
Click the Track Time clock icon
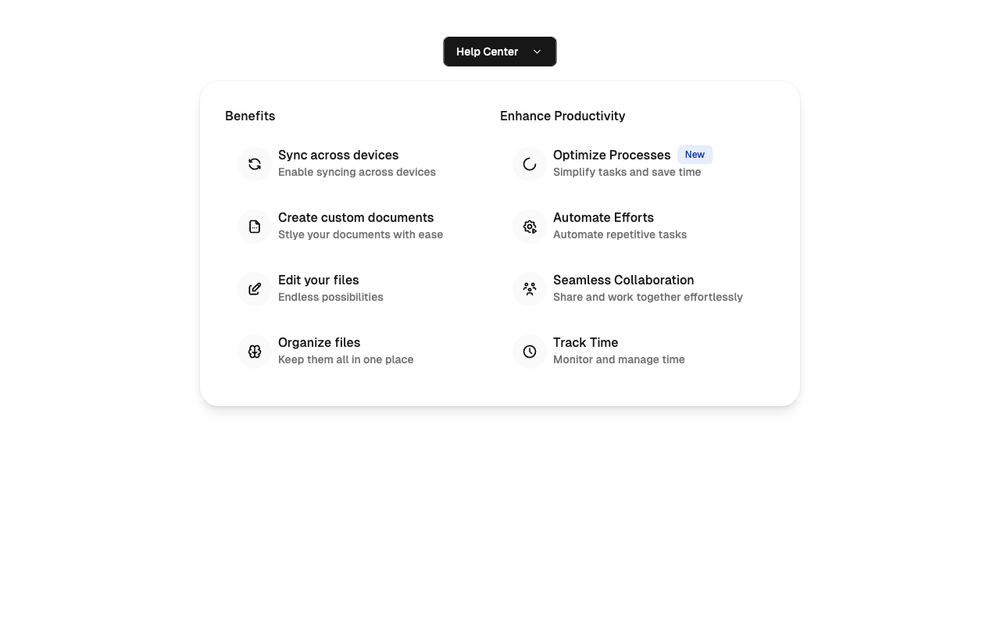tap(529, 351)
